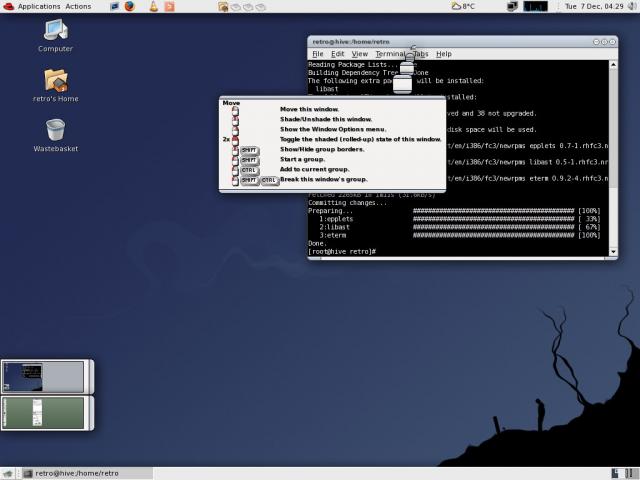The height and width of the screenshot is (480, 640).
Task: Click the terminal vertical scrollbar track
Action: point(613,158)
